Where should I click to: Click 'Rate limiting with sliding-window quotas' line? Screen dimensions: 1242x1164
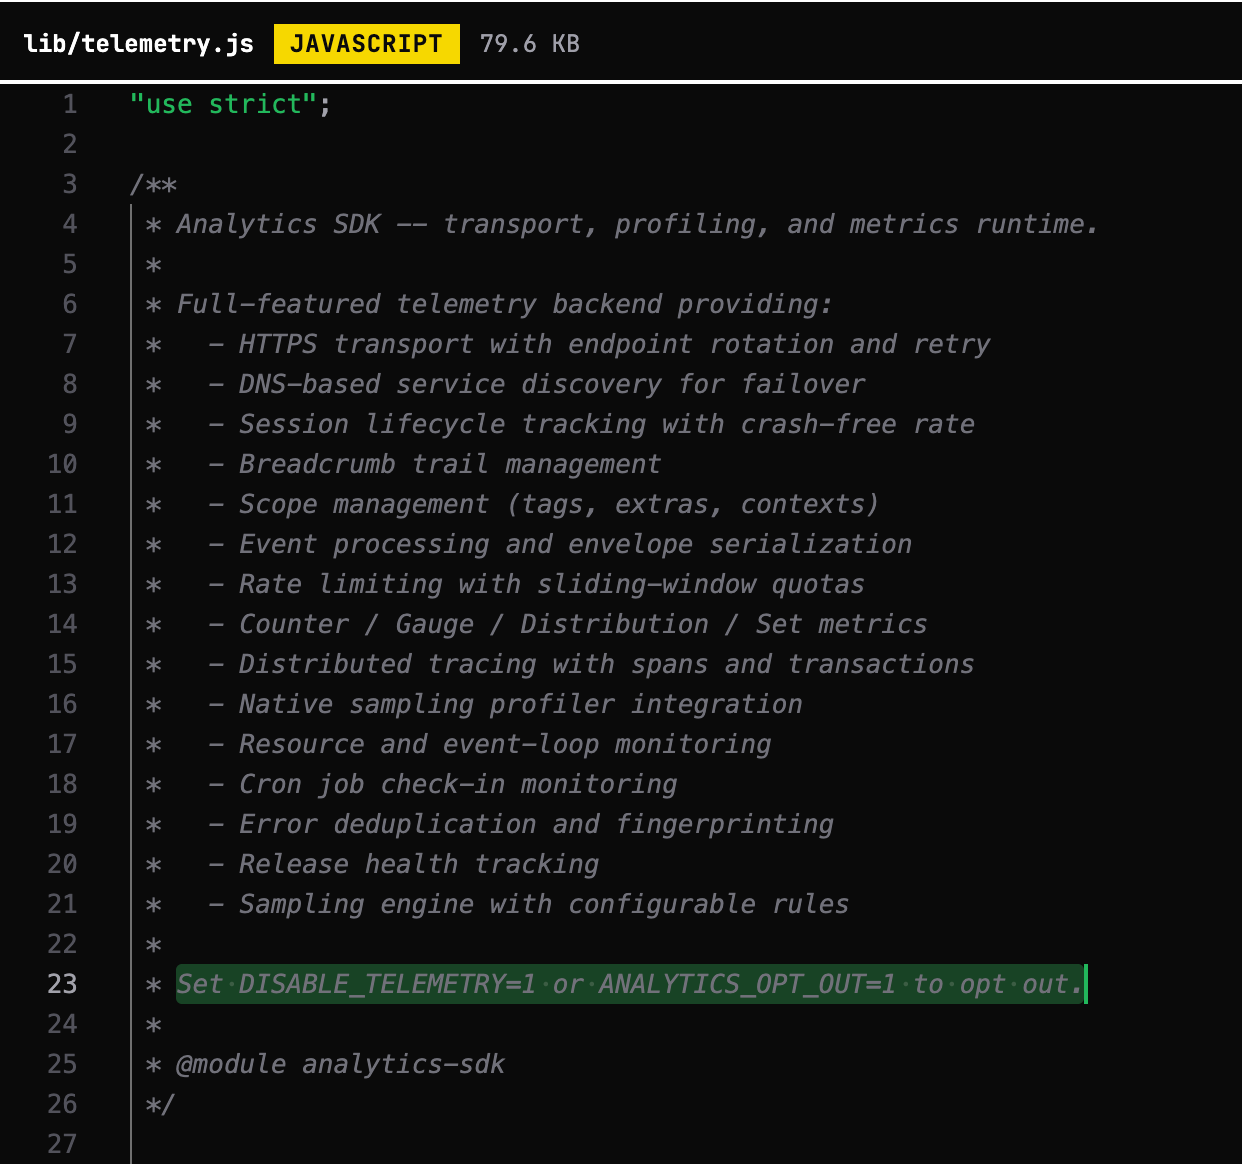pyautogui.click(x=505, y=584)
